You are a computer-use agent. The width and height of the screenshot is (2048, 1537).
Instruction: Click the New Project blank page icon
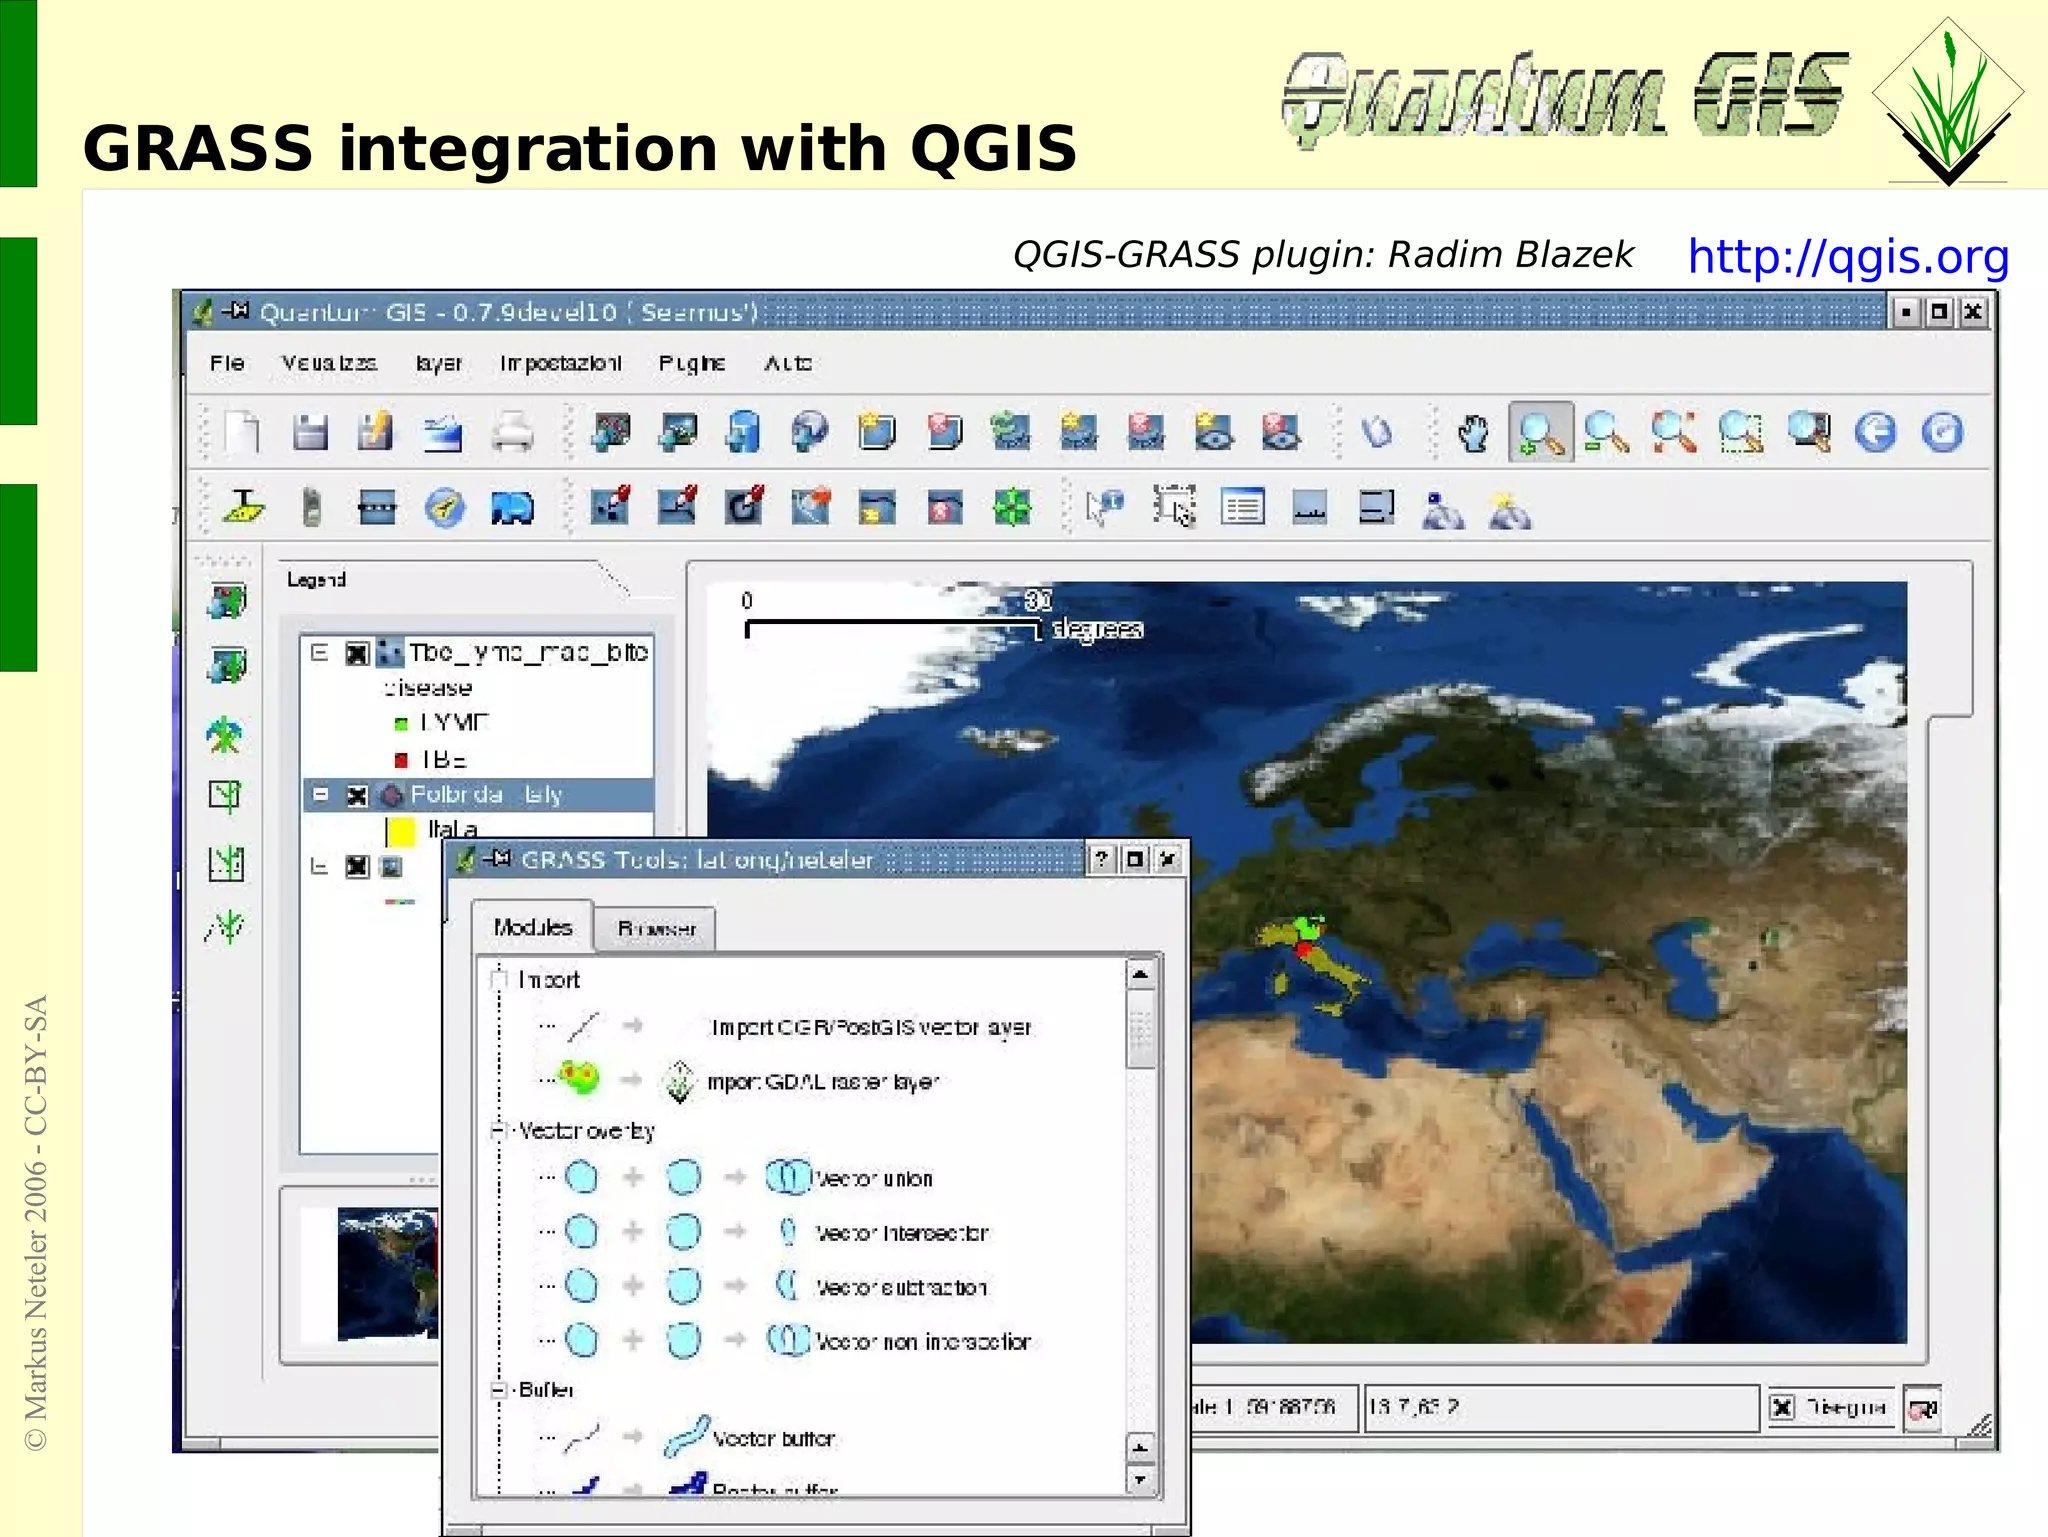[243, 432]
